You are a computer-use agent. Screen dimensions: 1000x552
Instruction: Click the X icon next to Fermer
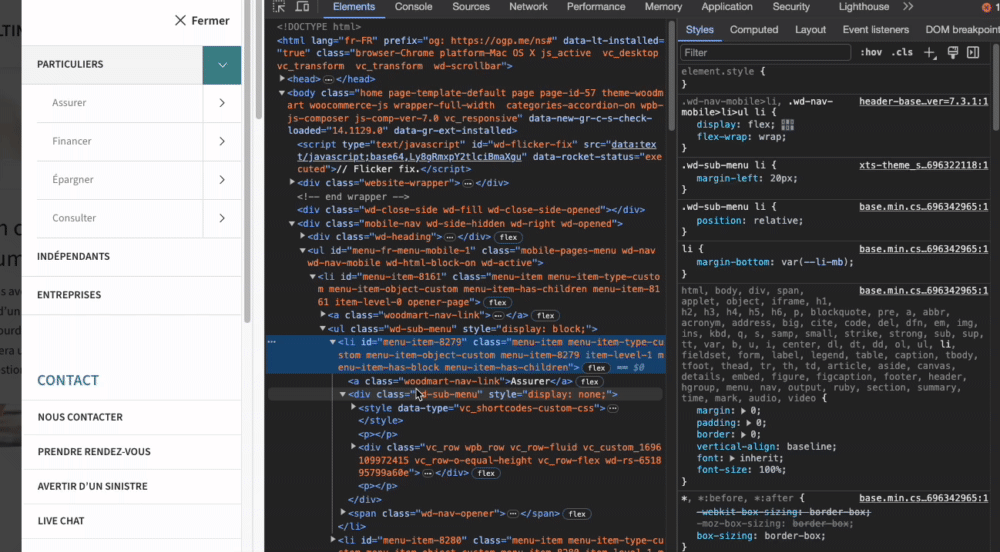[x=180, y=20]
